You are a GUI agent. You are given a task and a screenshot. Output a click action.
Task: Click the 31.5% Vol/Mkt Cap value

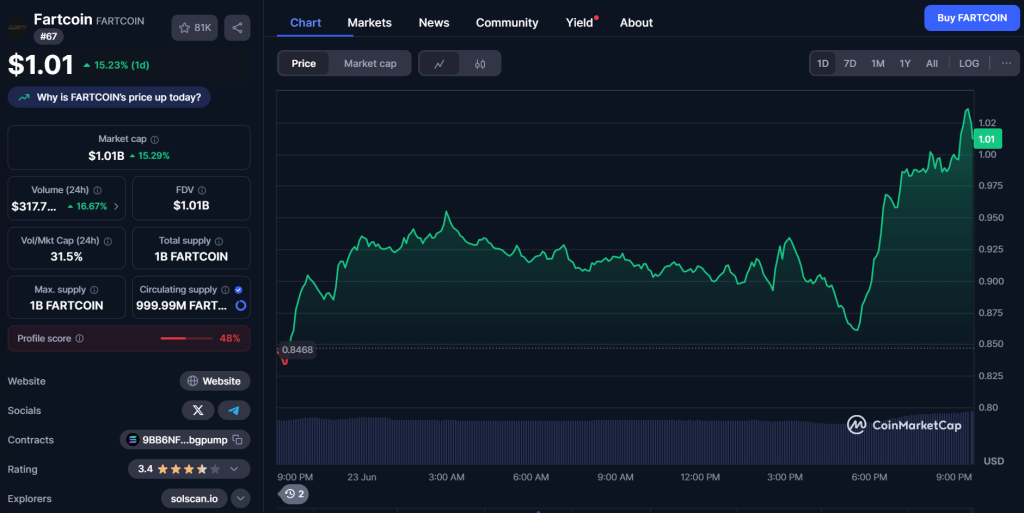[67, 256]
